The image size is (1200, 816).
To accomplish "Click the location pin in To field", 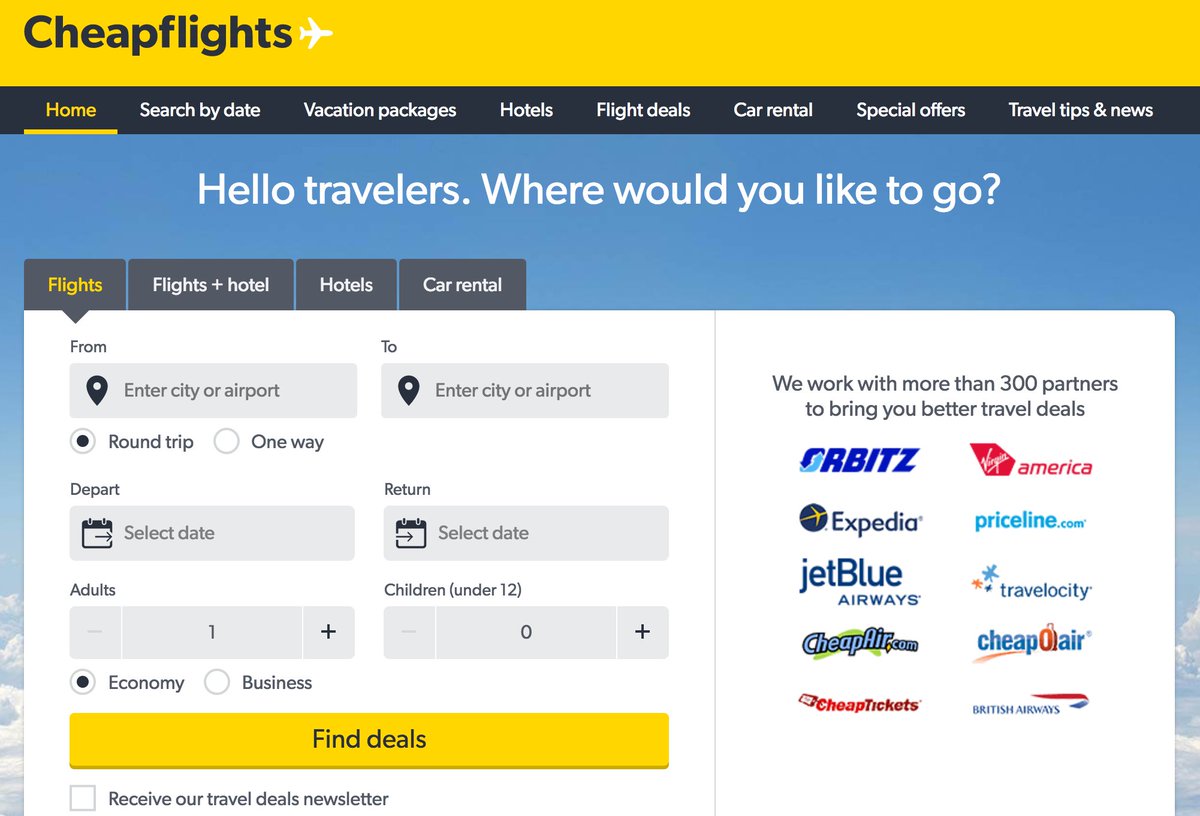I will (408, 391).
